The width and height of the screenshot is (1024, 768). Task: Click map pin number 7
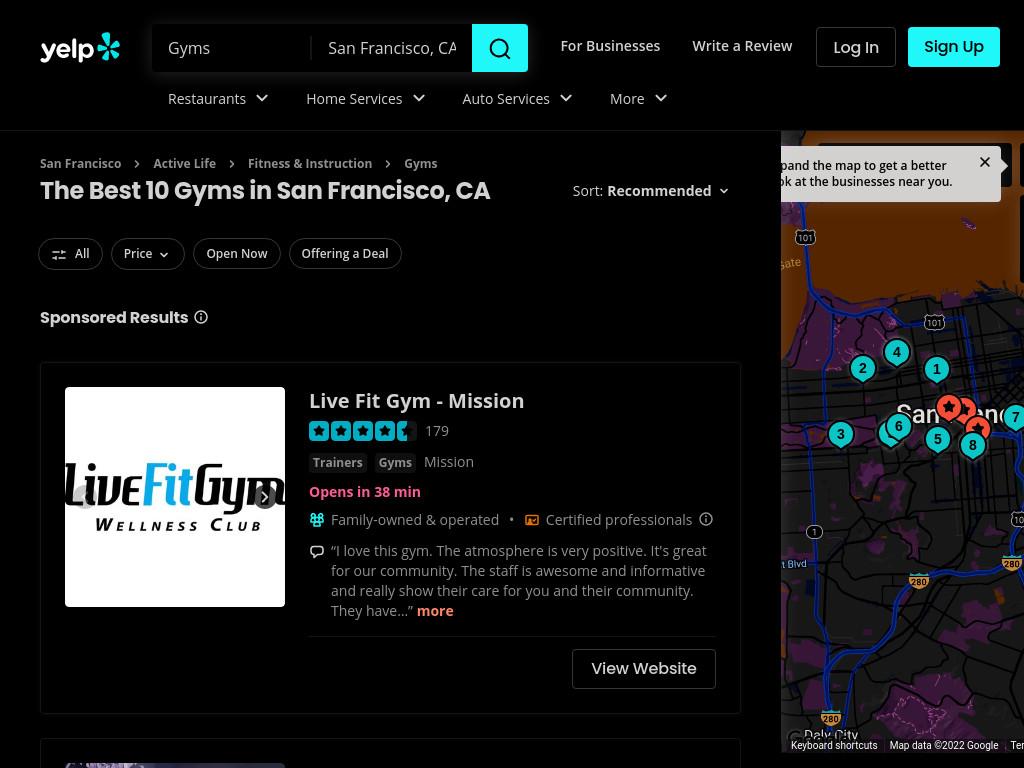coord(1014,418)
